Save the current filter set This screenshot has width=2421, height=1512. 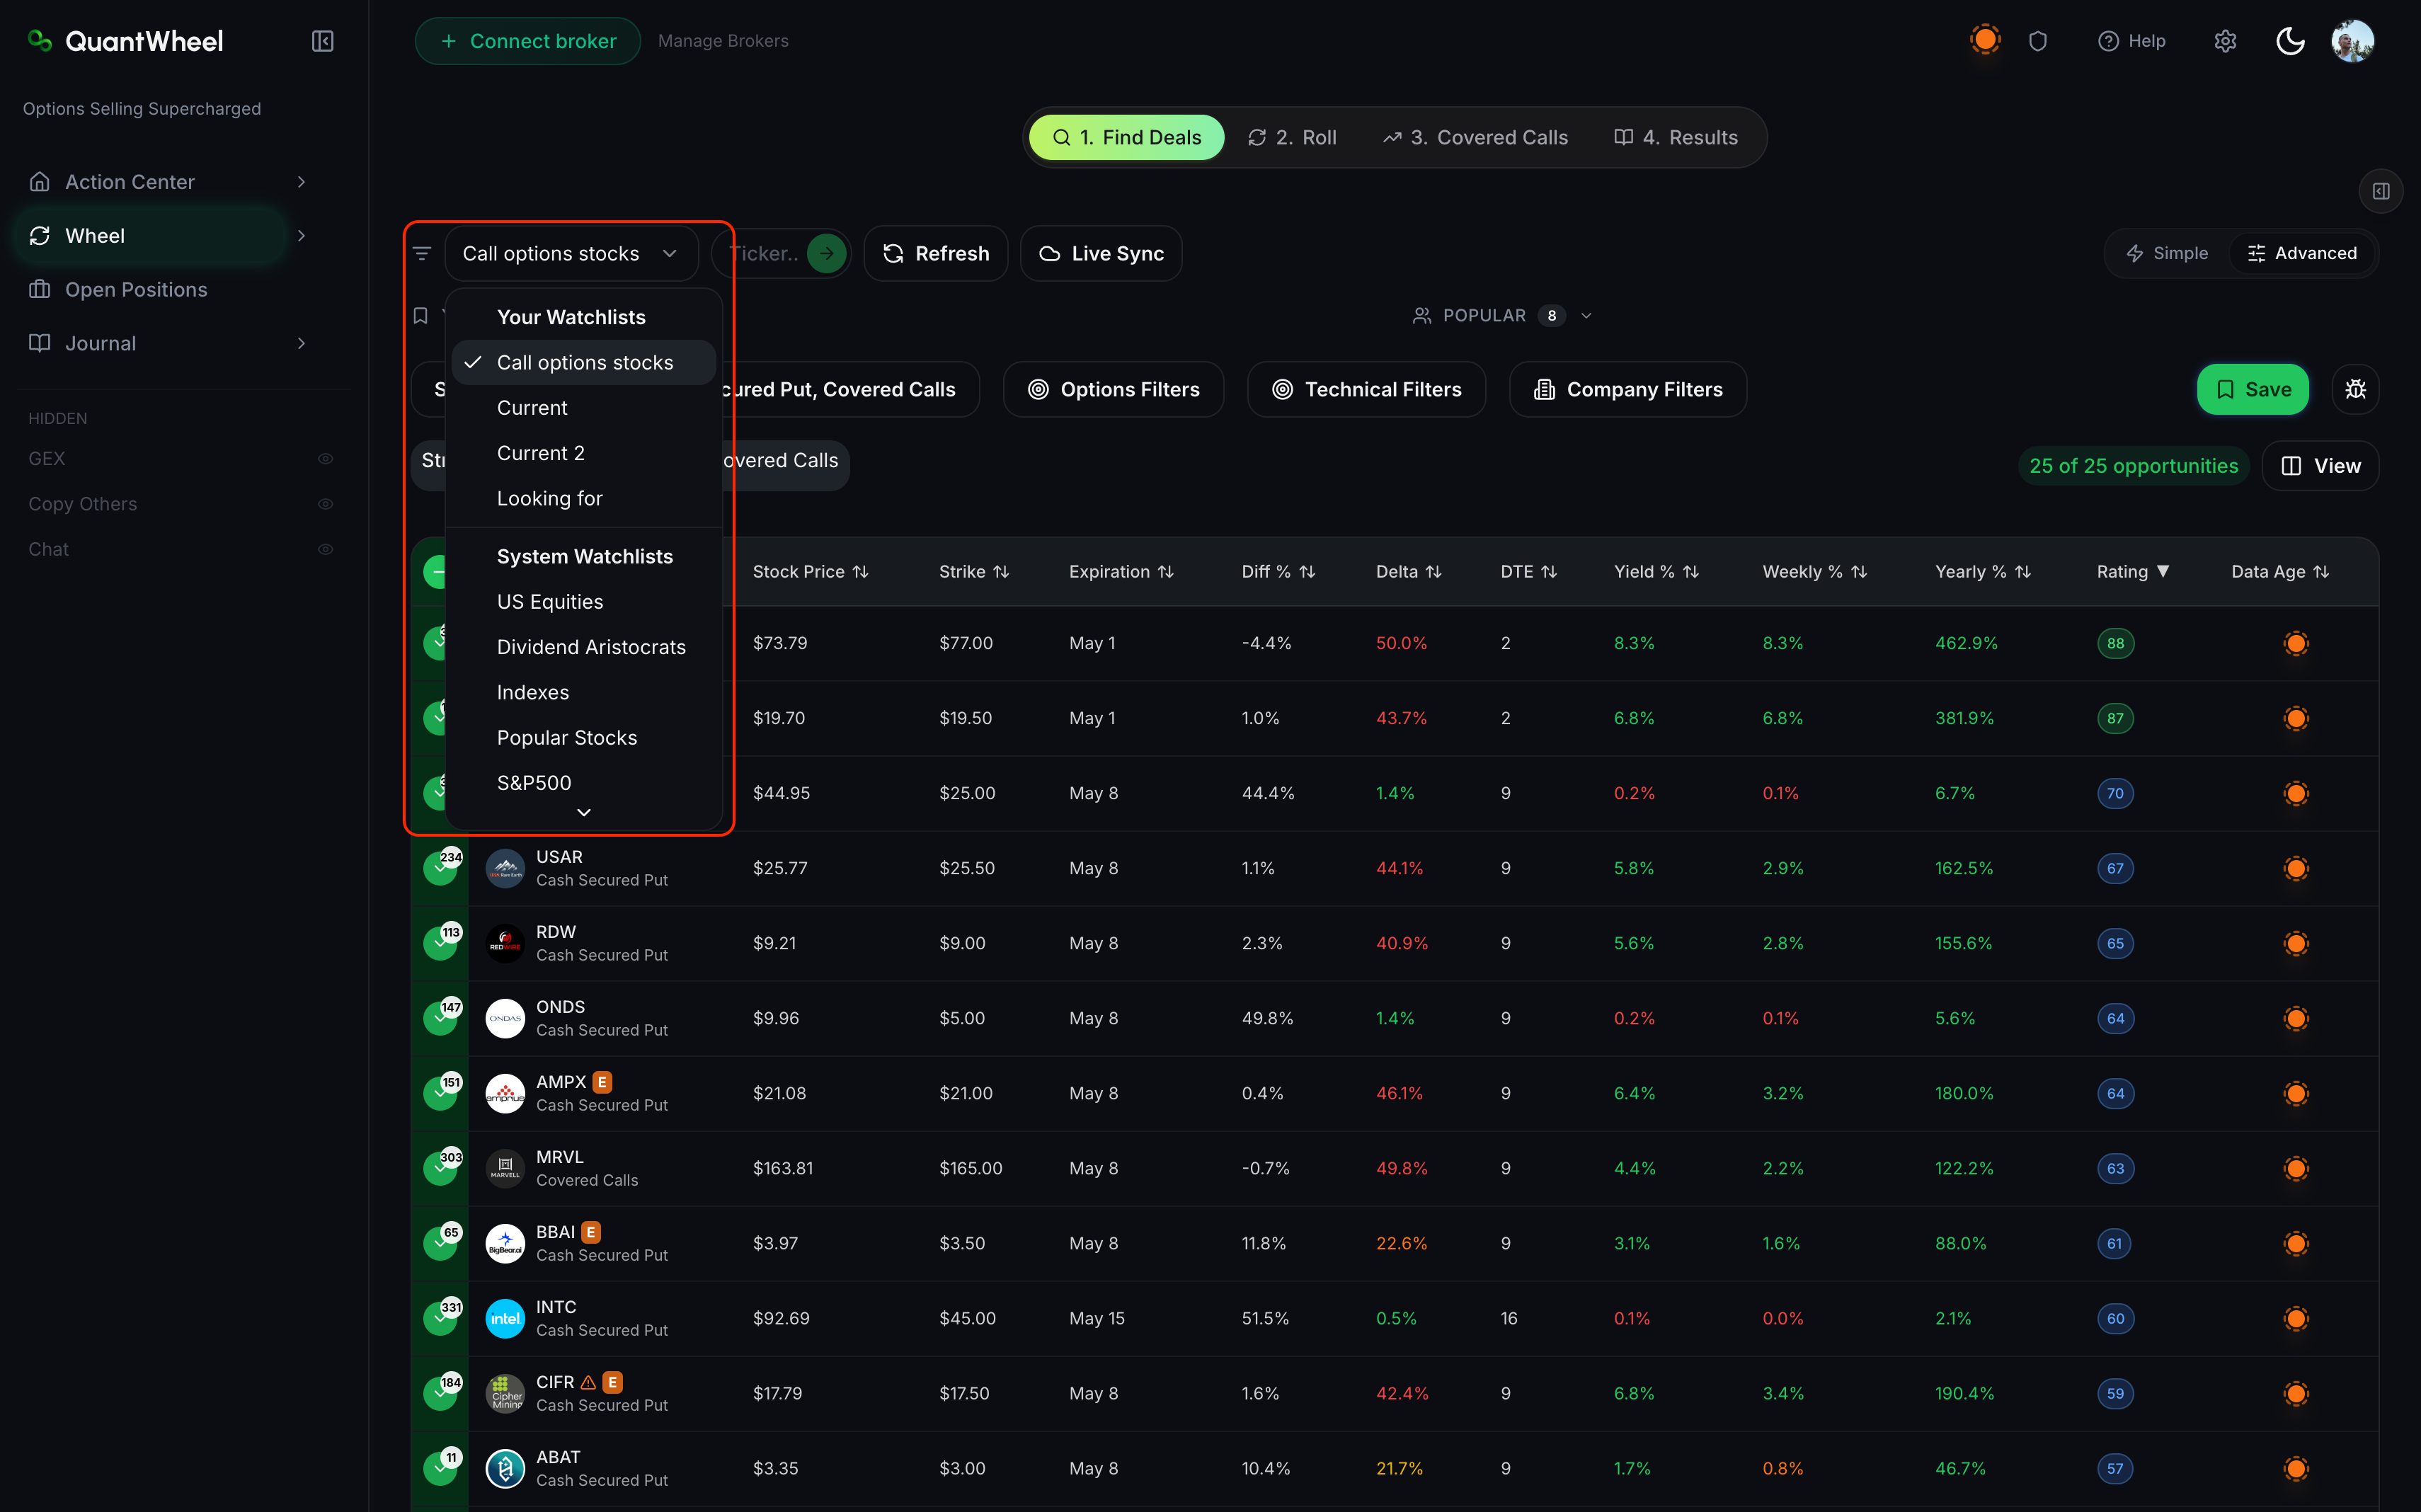click(x=2253, y=389)
